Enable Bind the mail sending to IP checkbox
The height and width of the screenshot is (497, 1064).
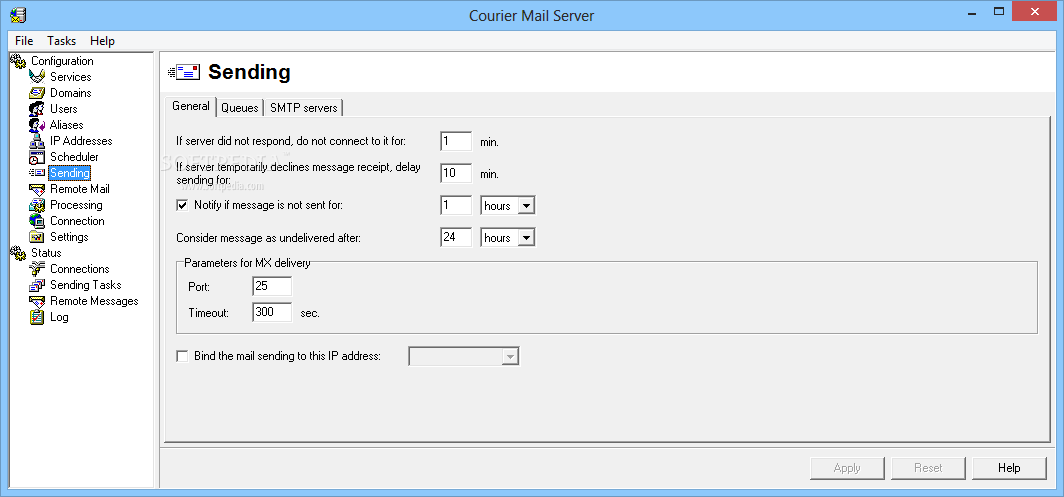pos(182,356)
